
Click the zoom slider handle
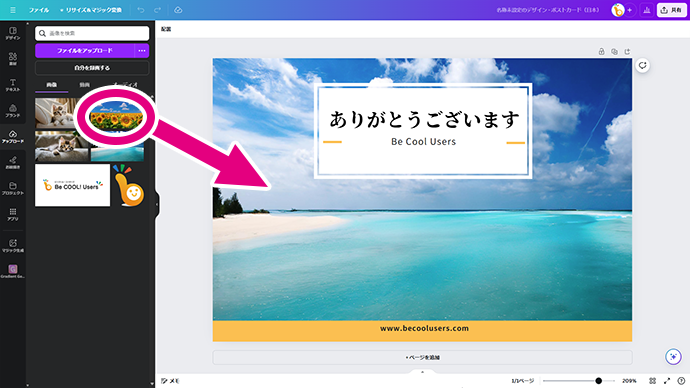click(598, 381)
